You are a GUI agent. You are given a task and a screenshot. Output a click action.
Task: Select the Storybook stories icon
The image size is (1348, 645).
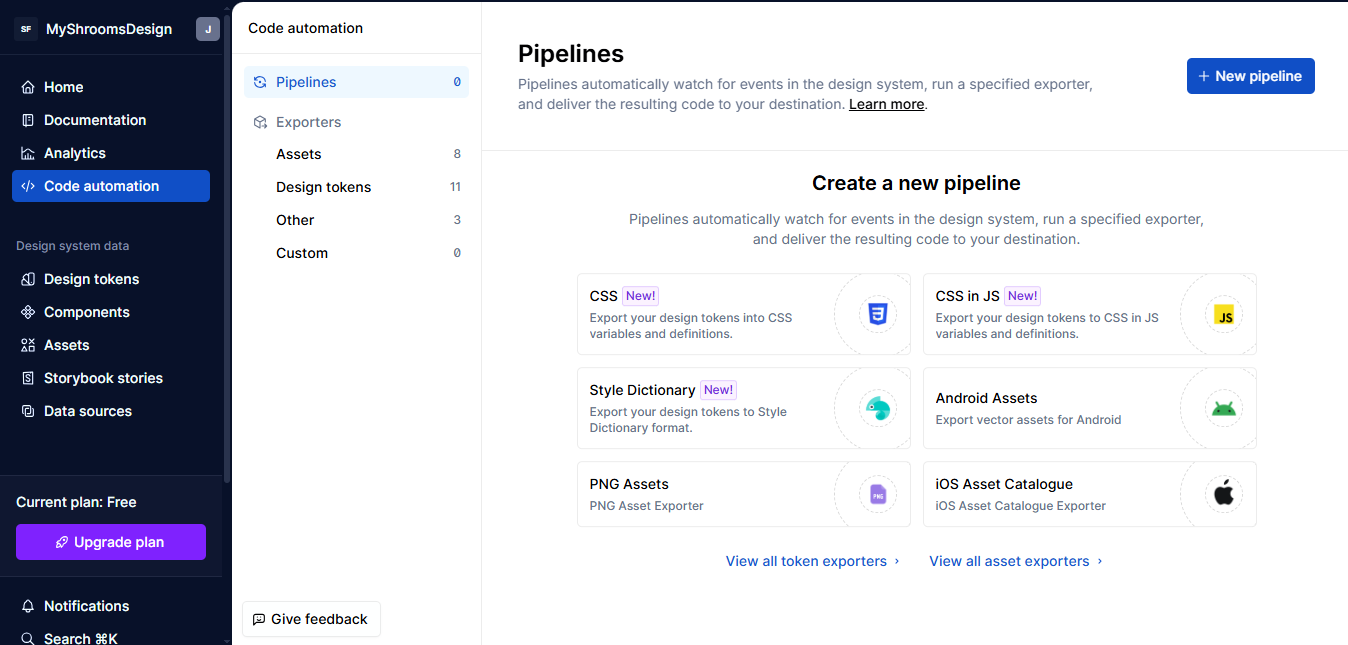coord(28,378)
